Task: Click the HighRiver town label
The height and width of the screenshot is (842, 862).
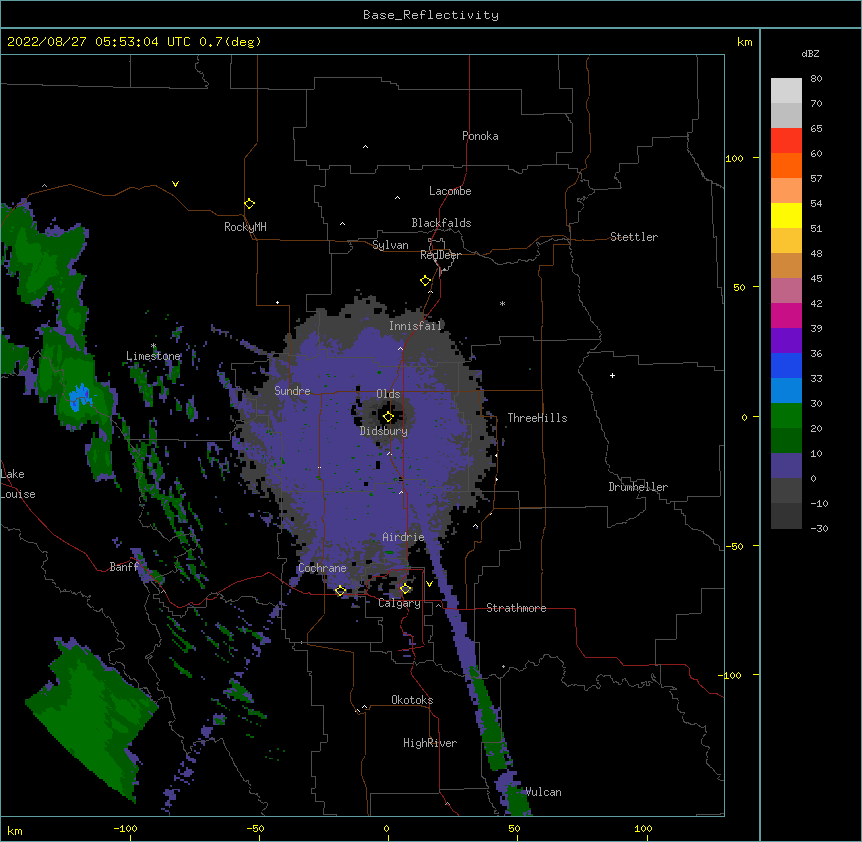Action: pos(430,743)
